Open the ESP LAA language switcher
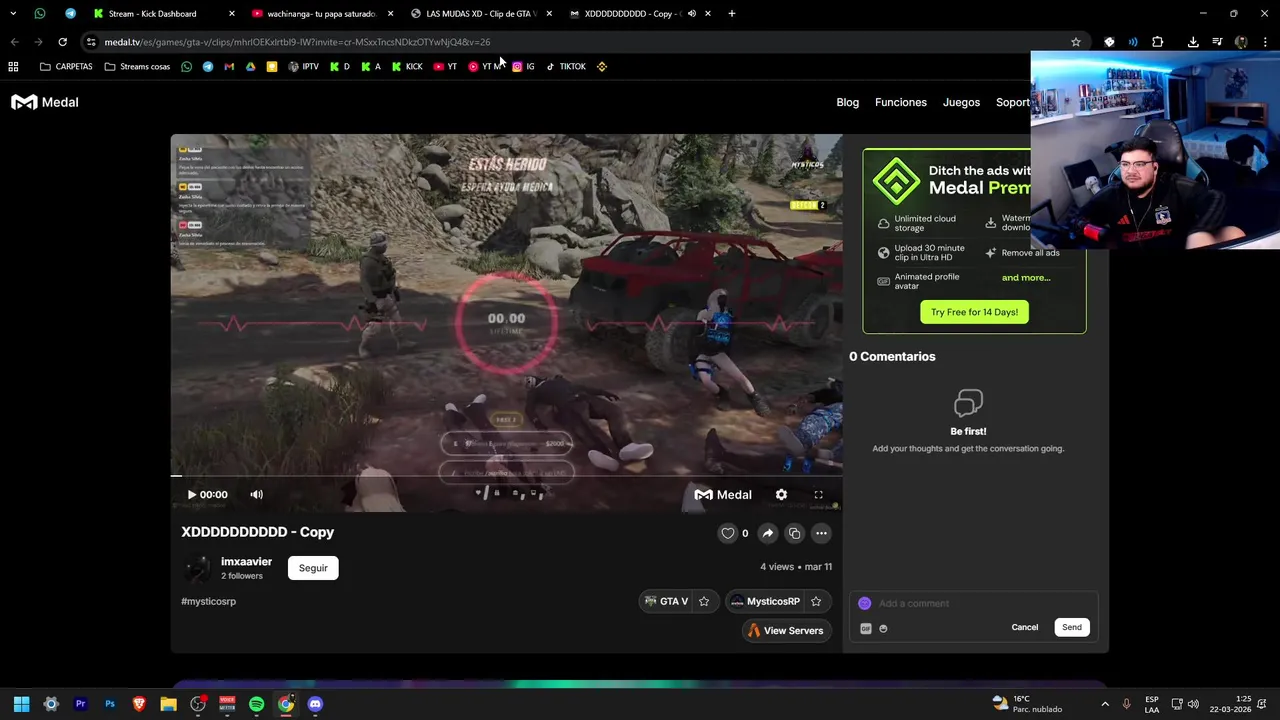 [1152, 704]
